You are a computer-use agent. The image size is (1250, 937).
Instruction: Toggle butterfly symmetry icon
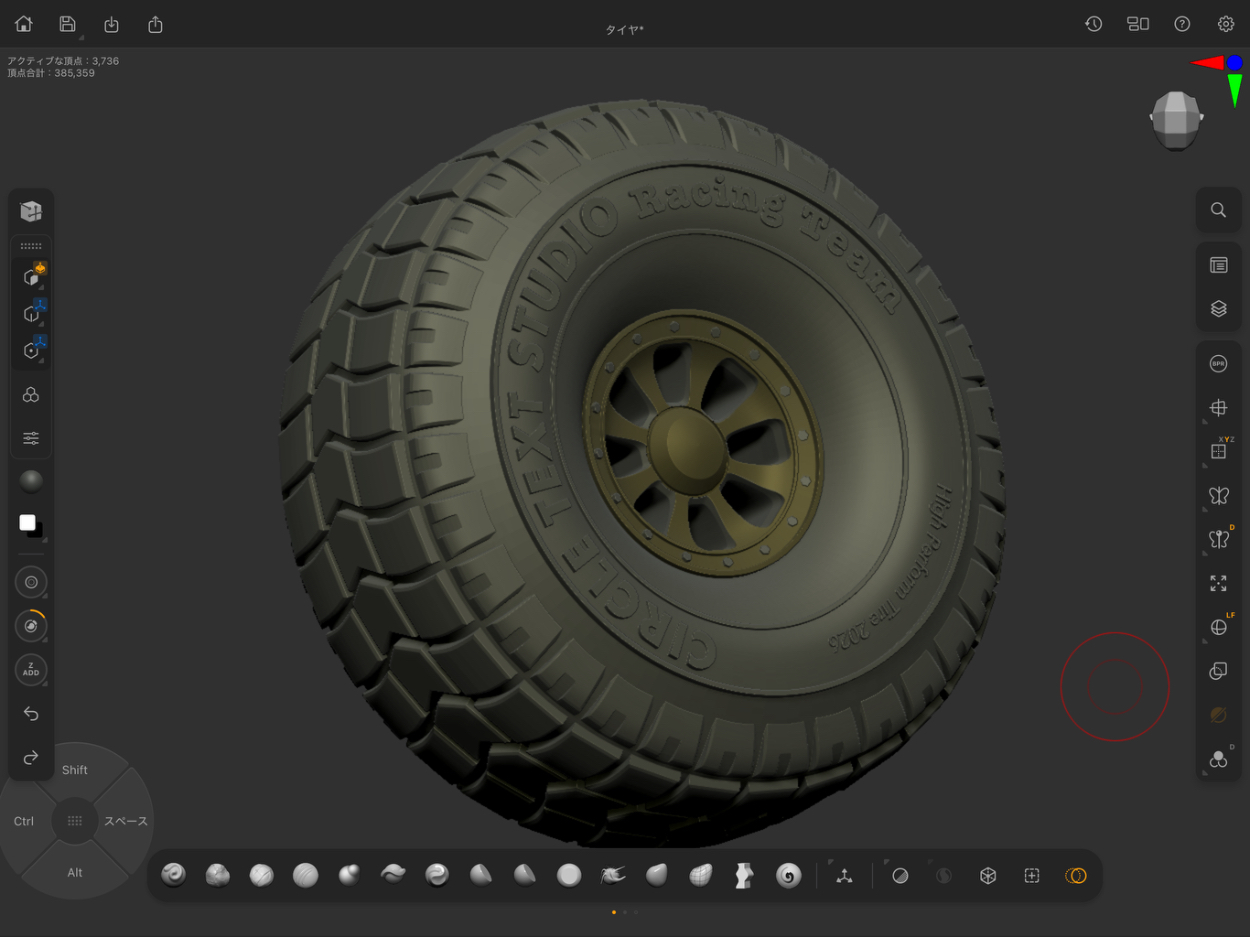(1218, 495)
